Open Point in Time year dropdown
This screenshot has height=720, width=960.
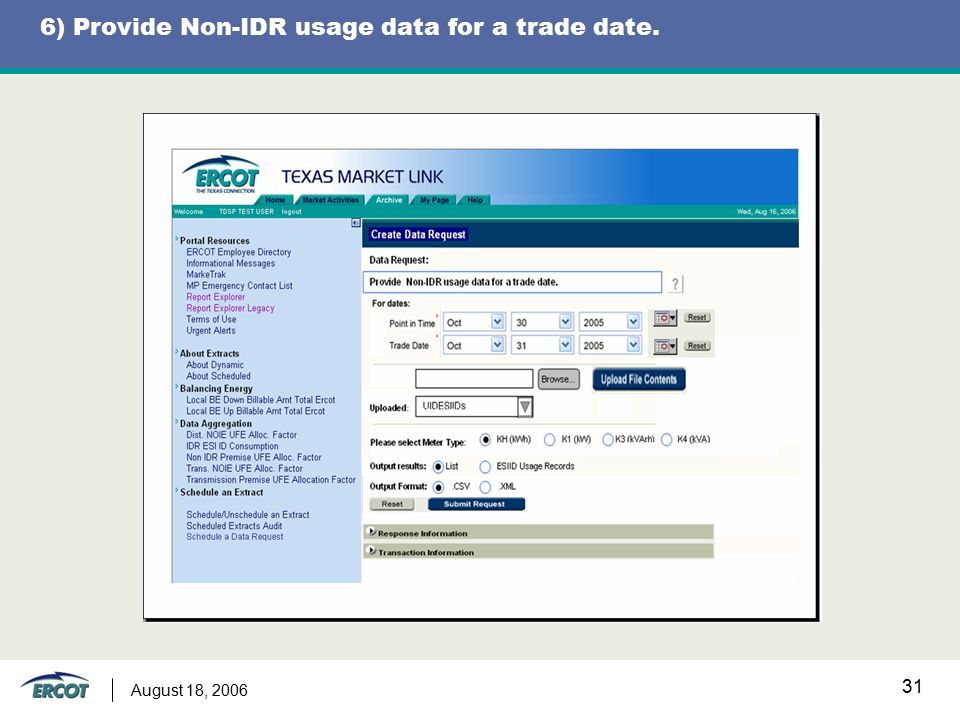coord(634,322)
